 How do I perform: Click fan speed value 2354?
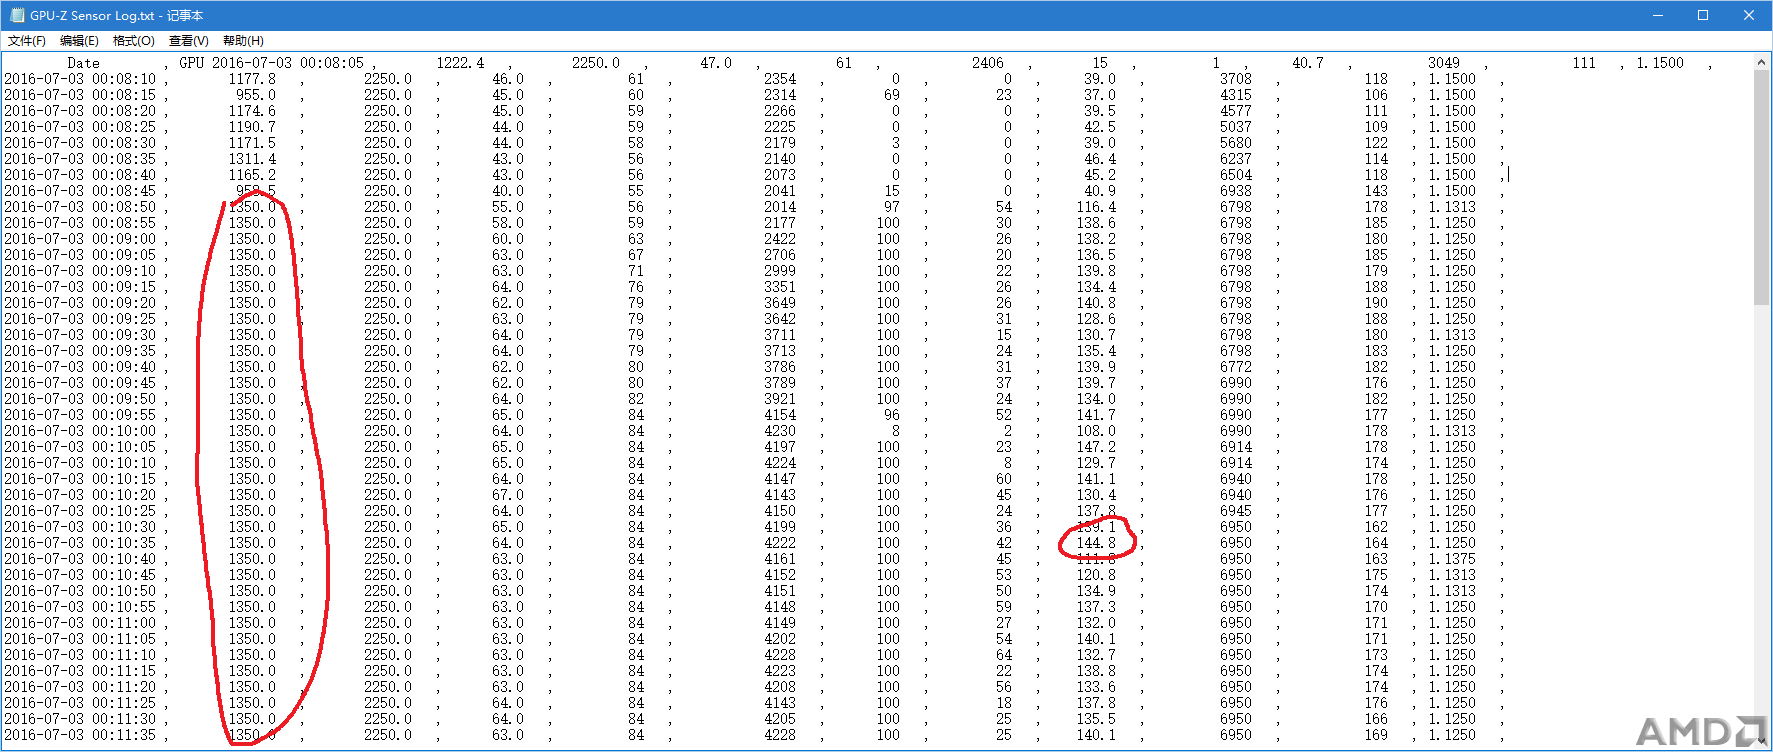click(780, 79)
